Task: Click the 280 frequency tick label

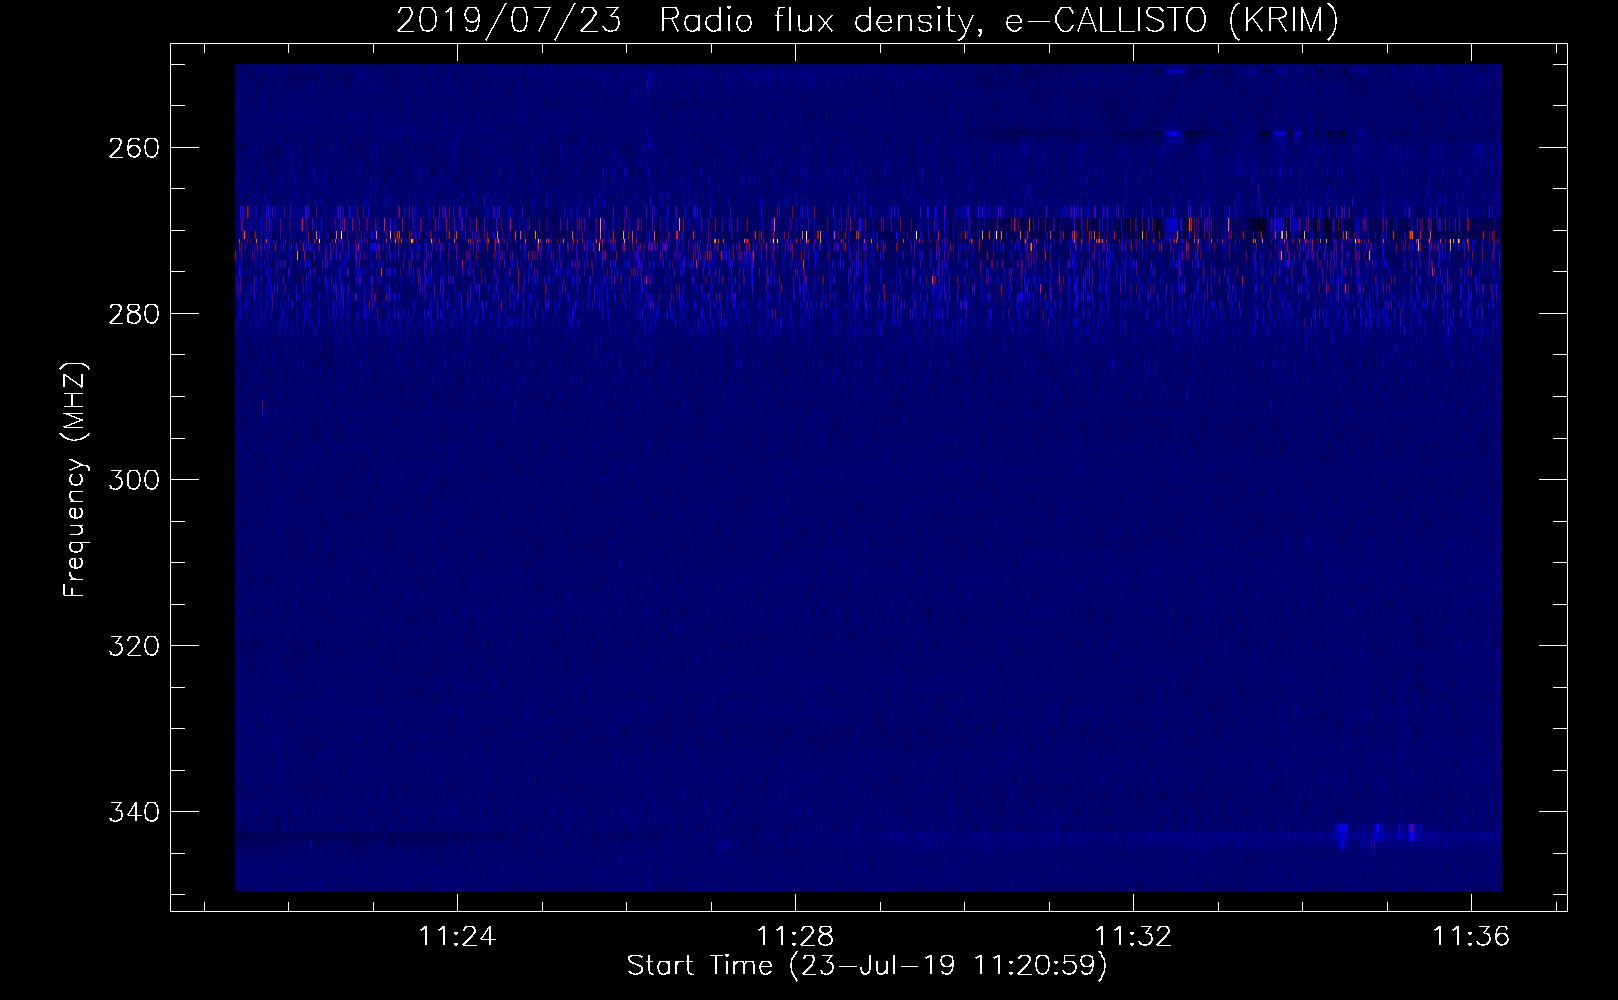Action: (x=133, y=314)
